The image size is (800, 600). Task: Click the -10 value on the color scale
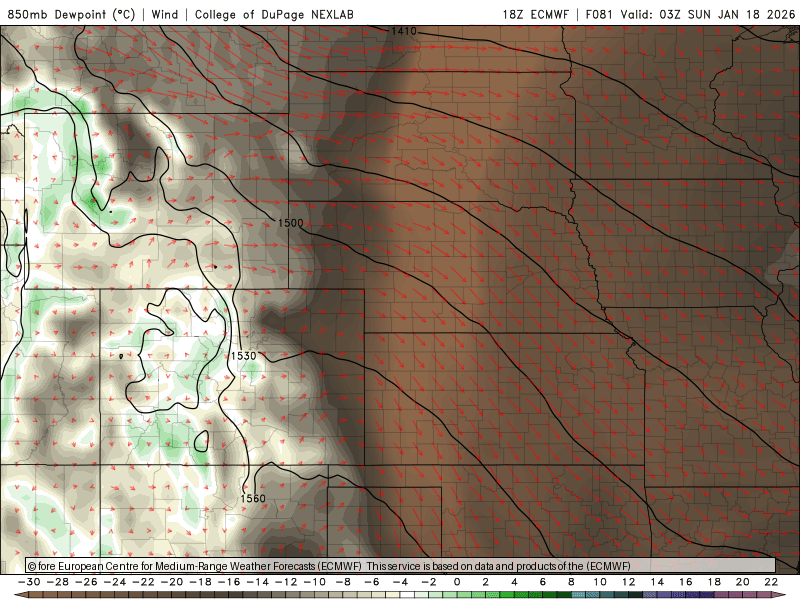tap(315, 582)
